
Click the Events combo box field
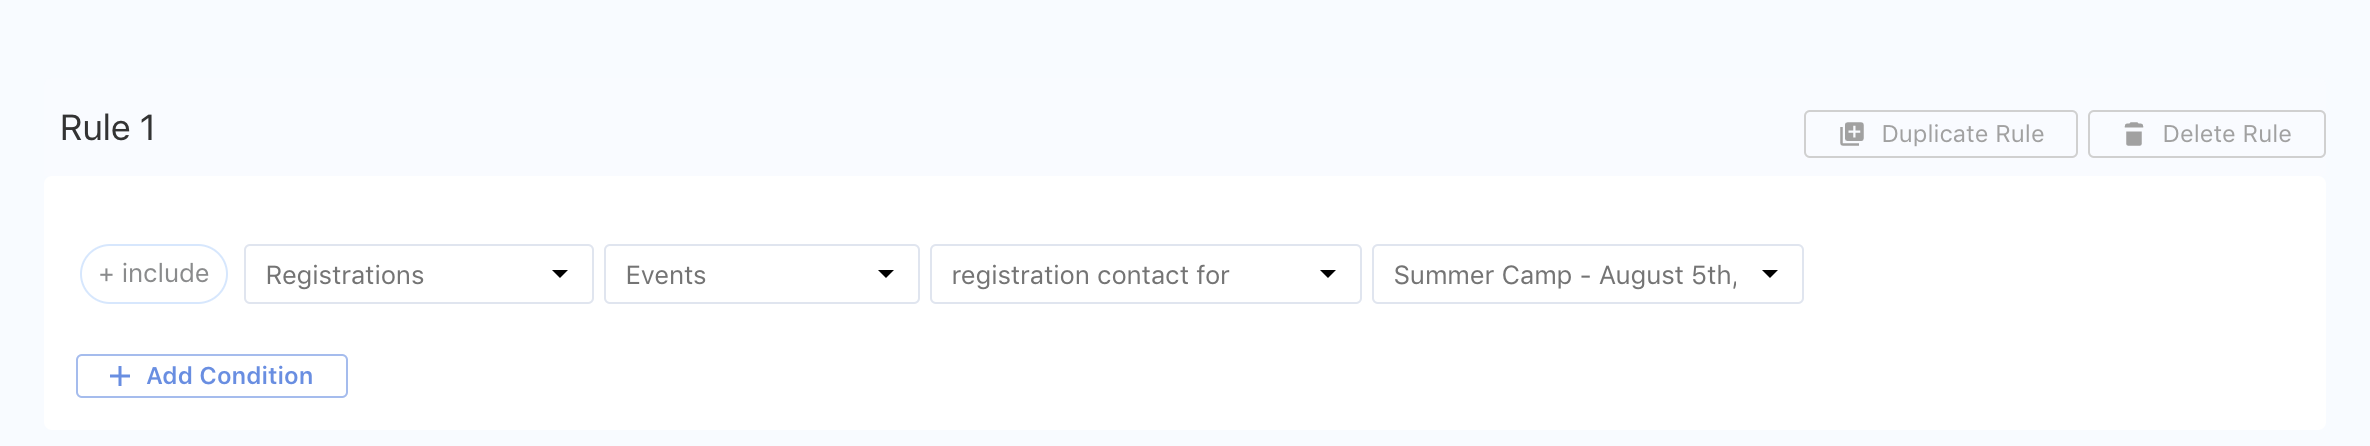click(x=762, y=274)
